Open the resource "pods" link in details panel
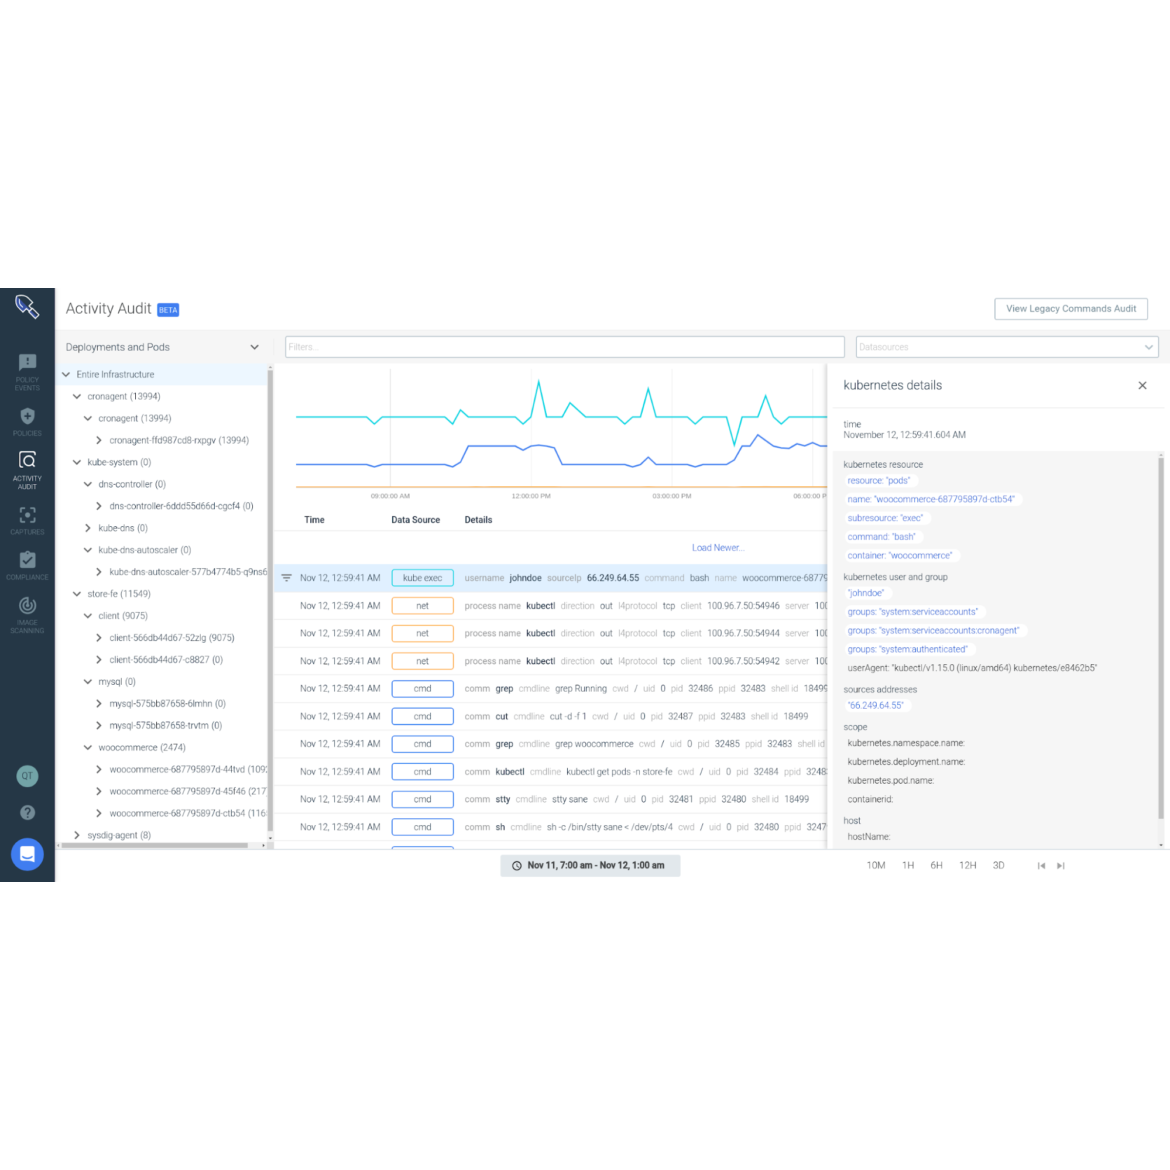This screenshot has height=1170, width=1170. 879,480
